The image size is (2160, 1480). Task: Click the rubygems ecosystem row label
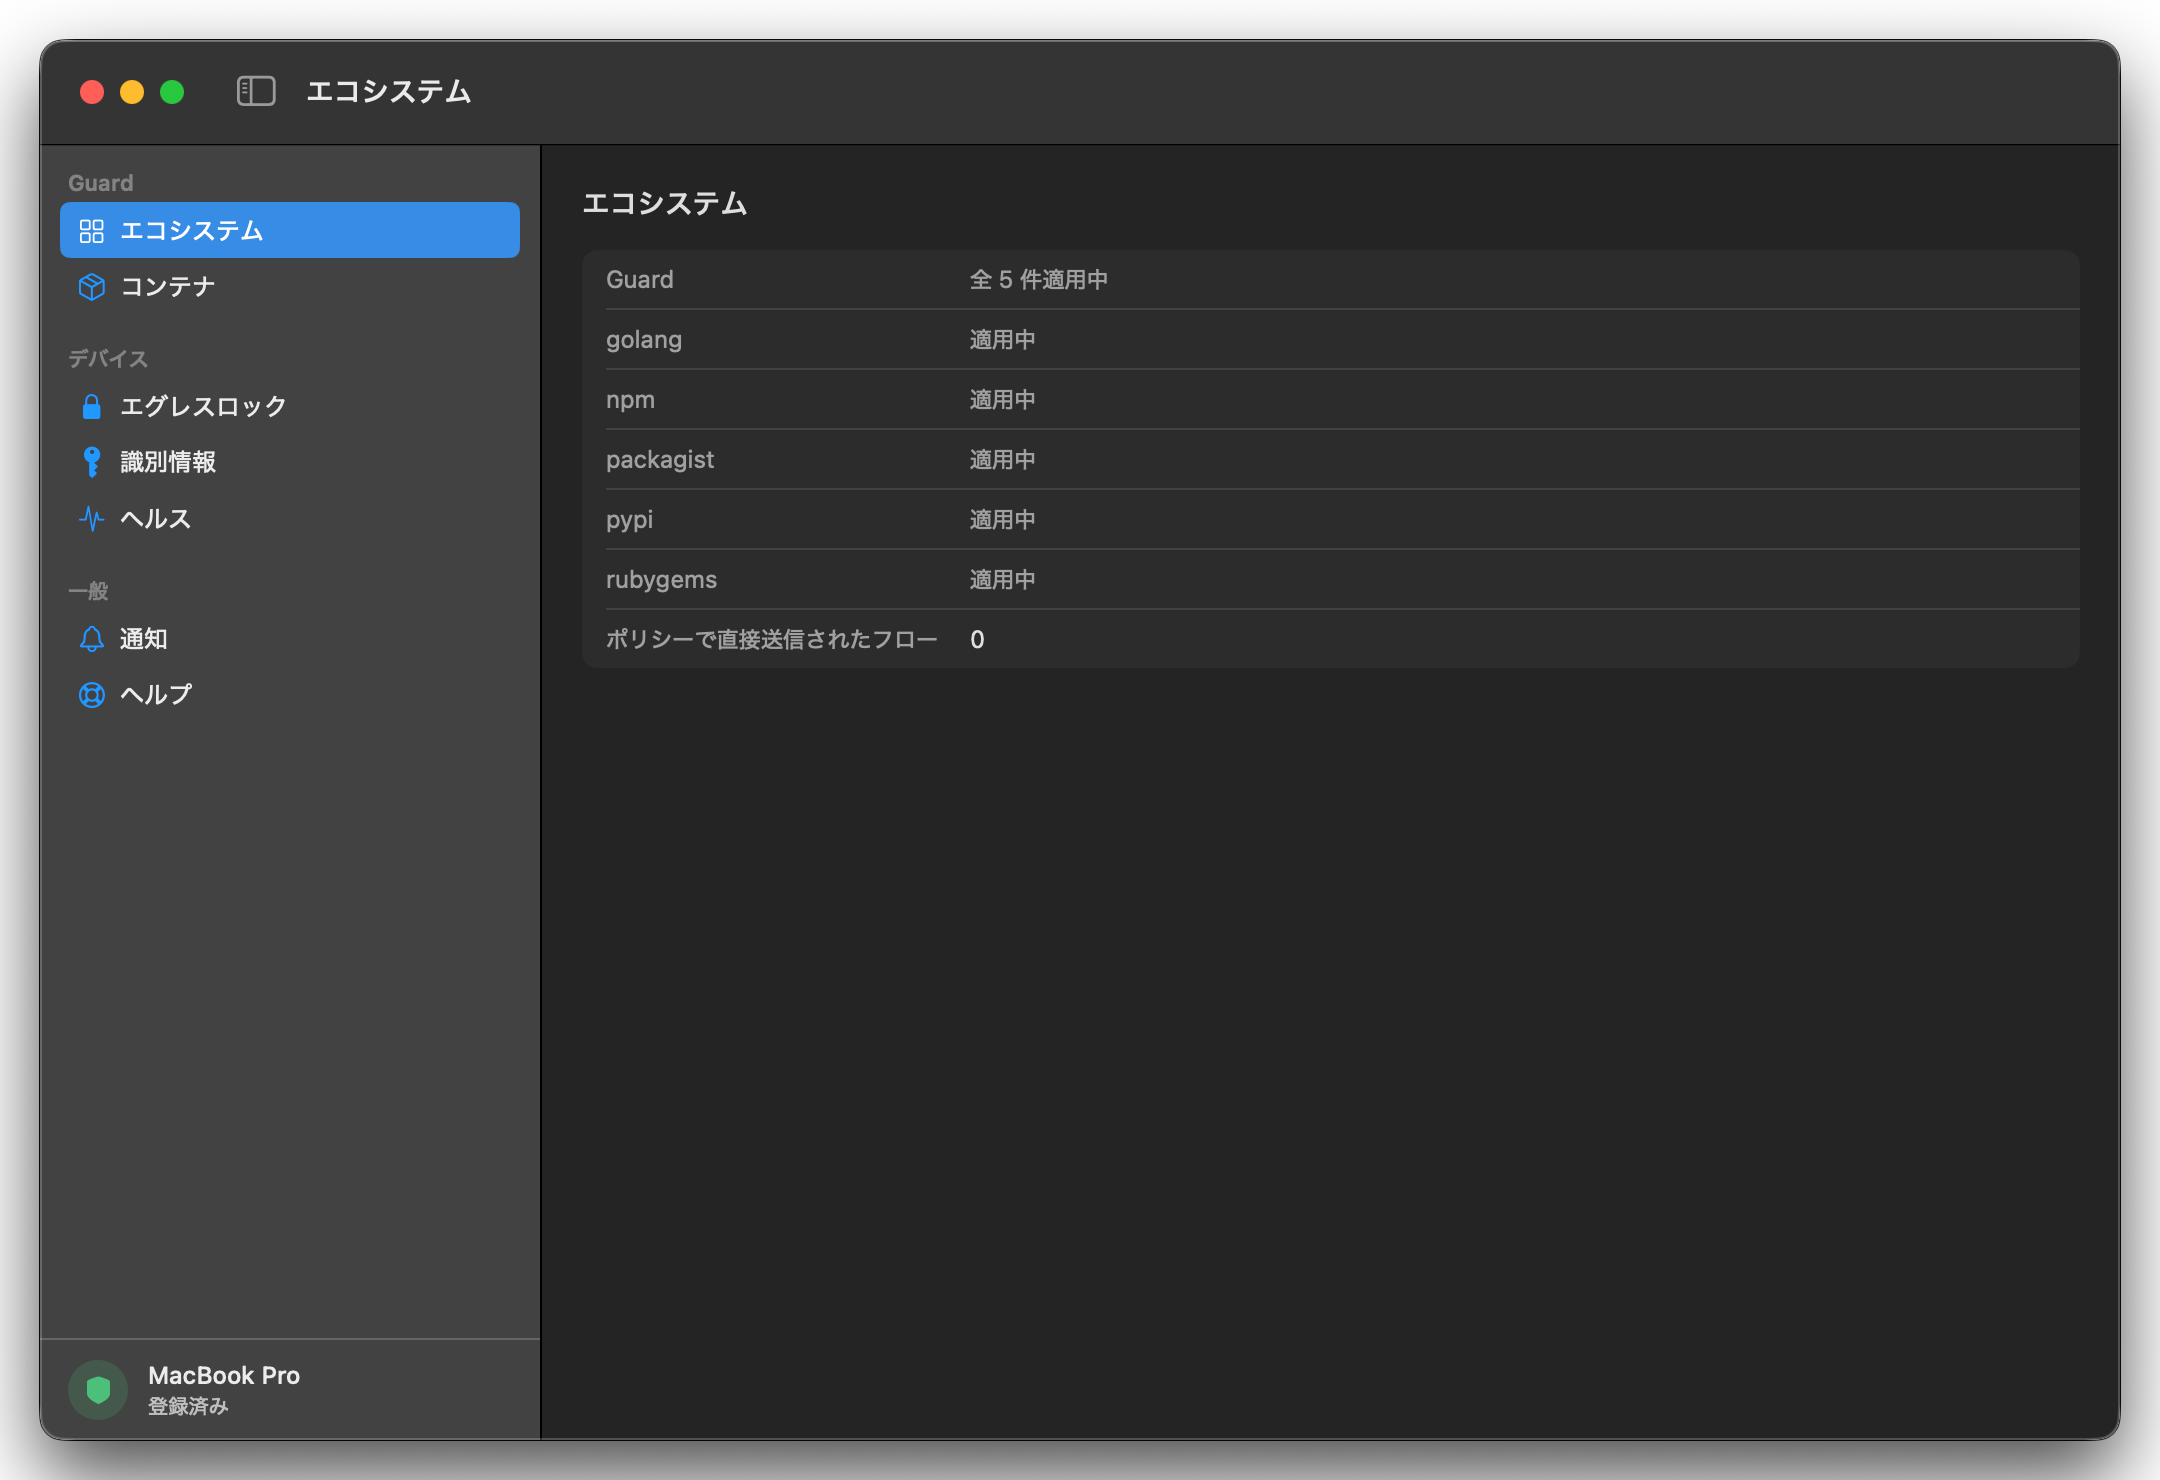pos(661,580)
